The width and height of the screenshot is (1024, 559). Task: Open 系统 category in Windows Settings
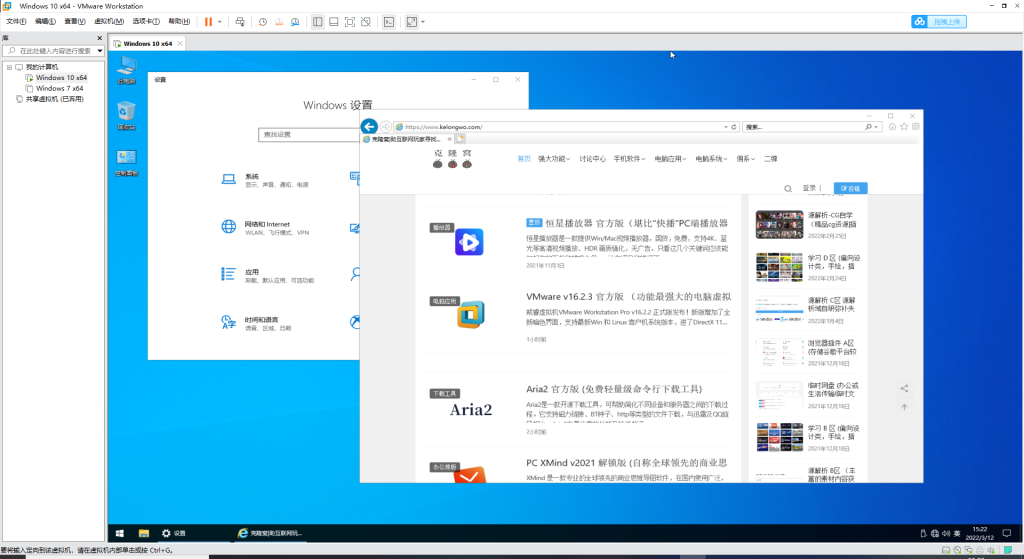point(264,180)
